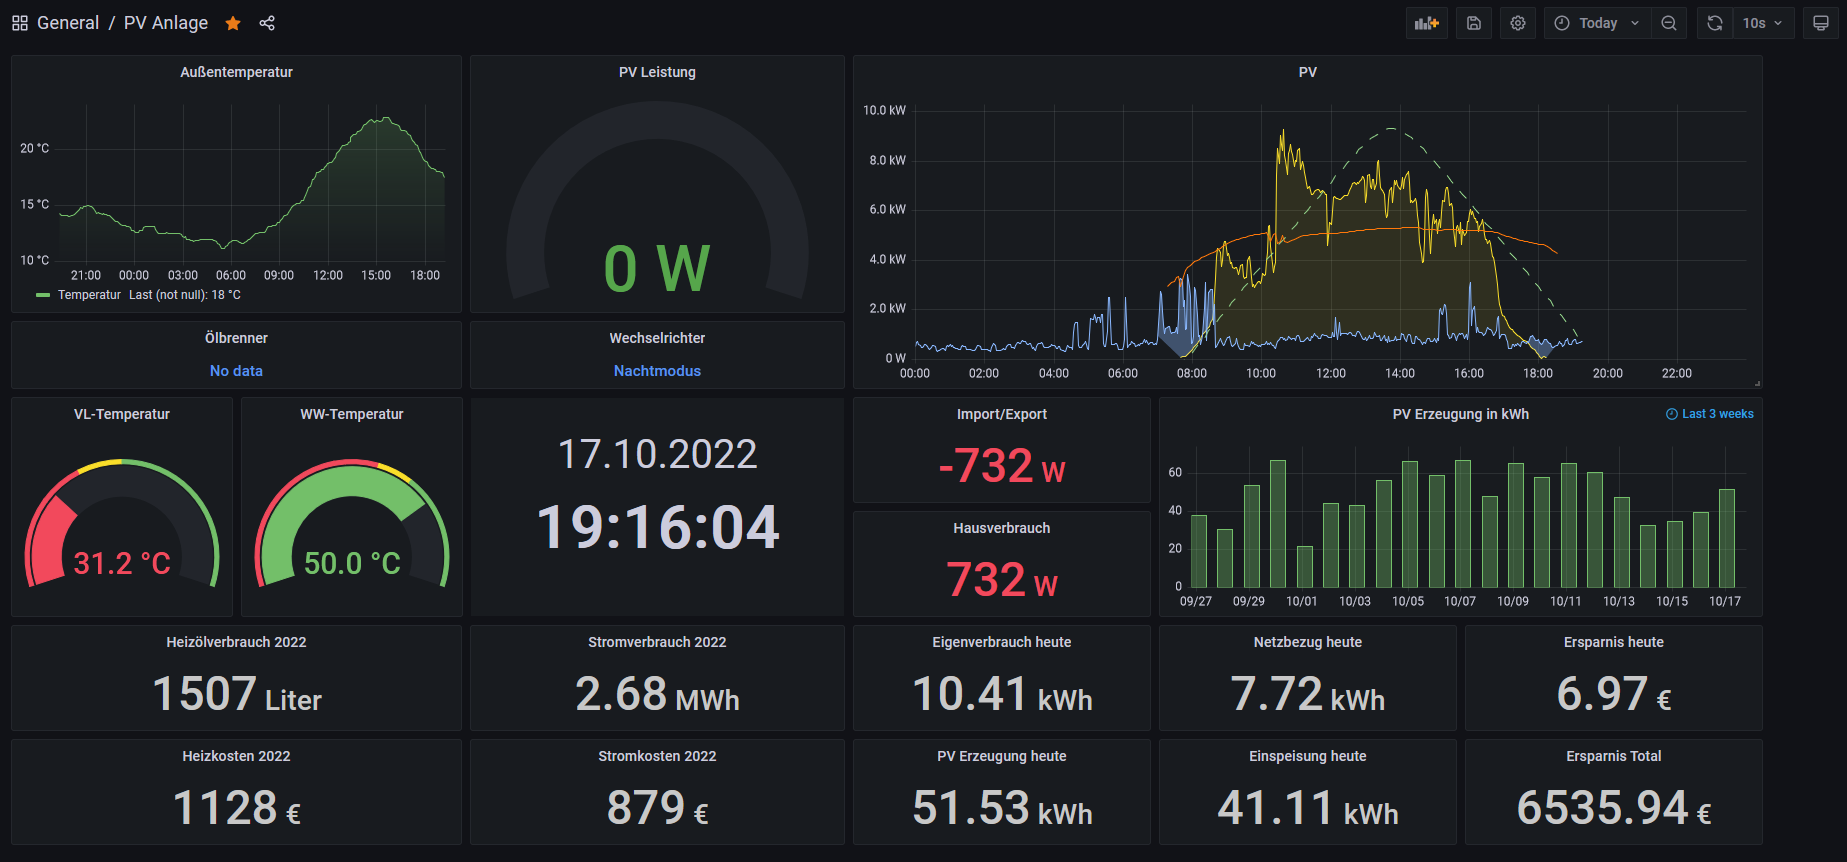Click the 10/01 bar in PV Erzeugung chart

click(x=1304, y=567)
